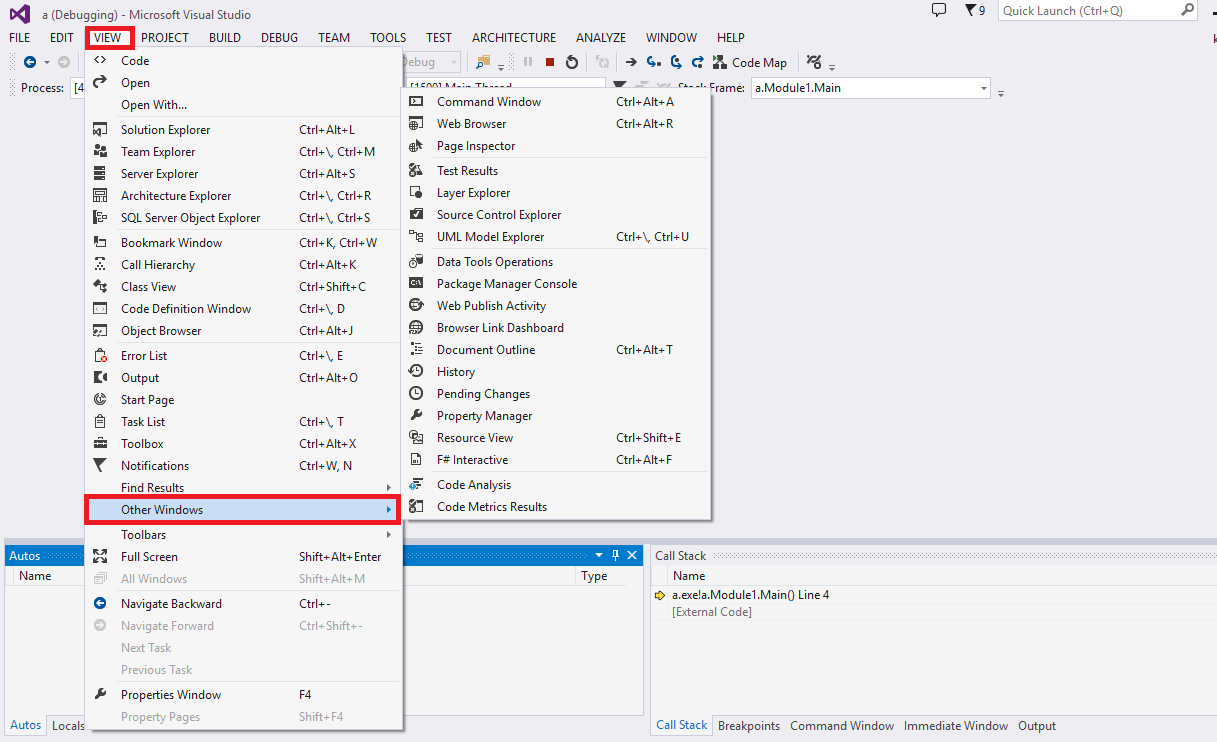
Task: Select Open With... in View menu
Action: pyautogui.click(x=243, y=105)
